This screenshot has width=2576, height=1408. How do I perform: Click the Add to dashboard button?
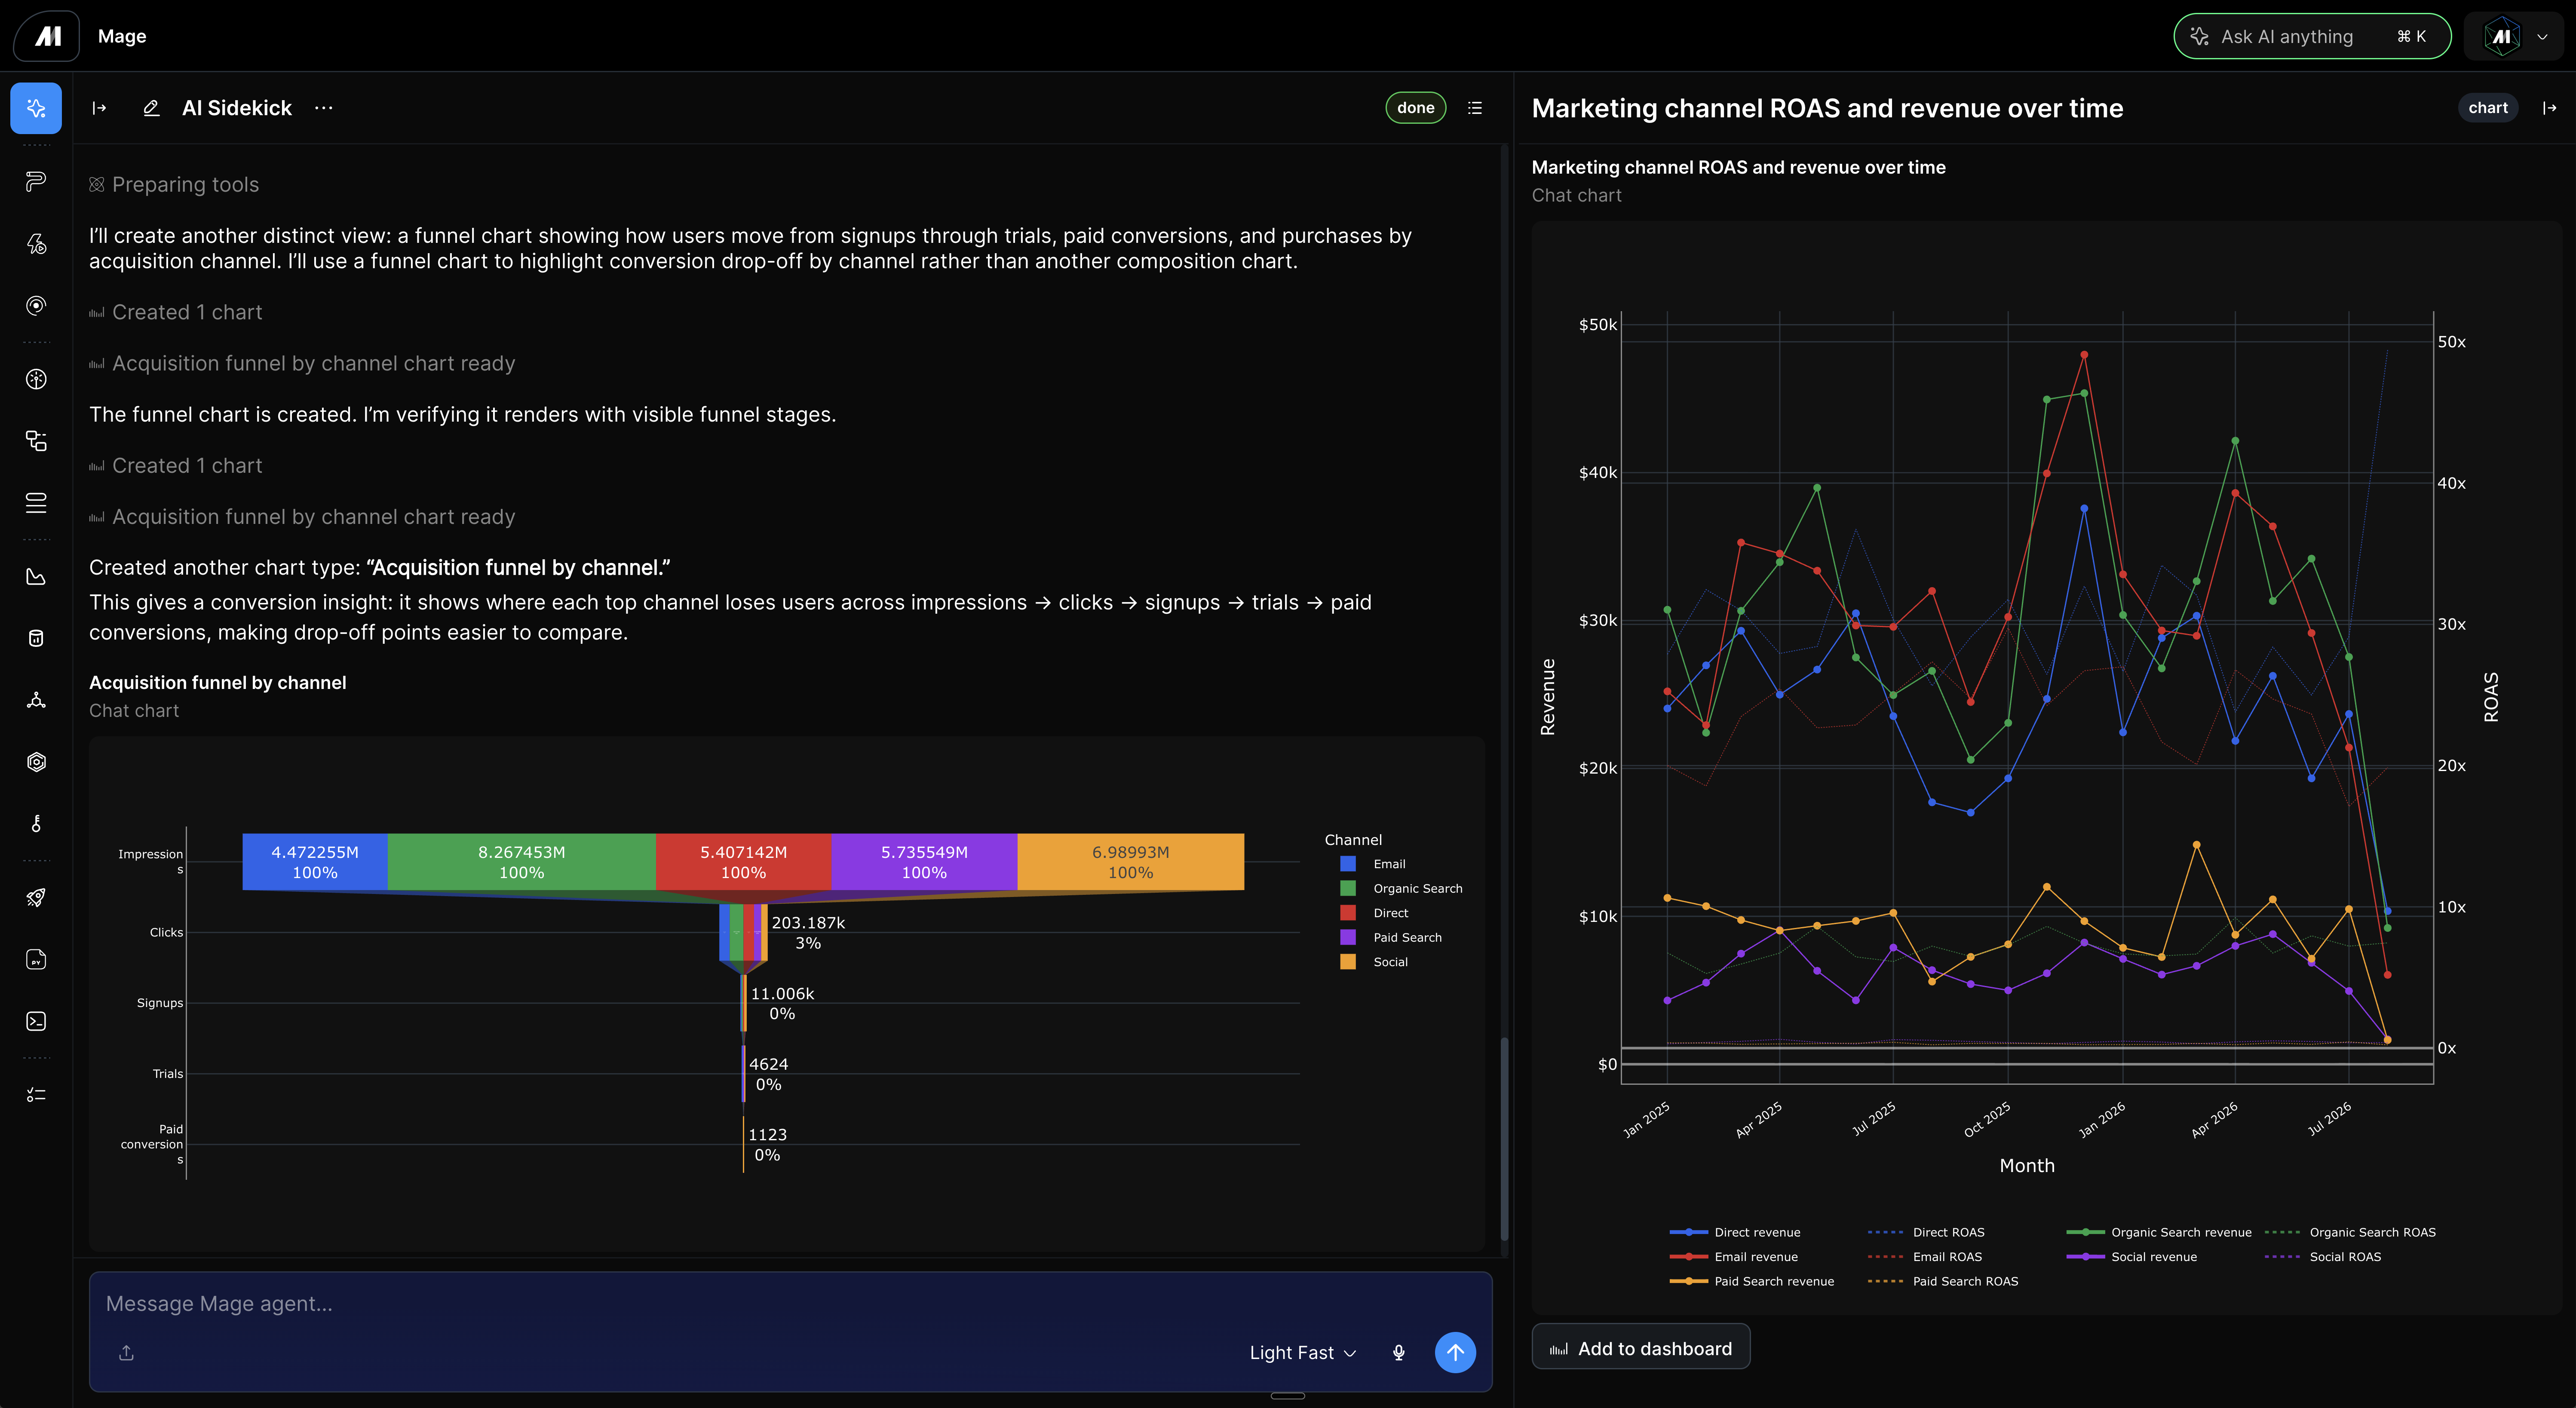coord(1641,1348)
